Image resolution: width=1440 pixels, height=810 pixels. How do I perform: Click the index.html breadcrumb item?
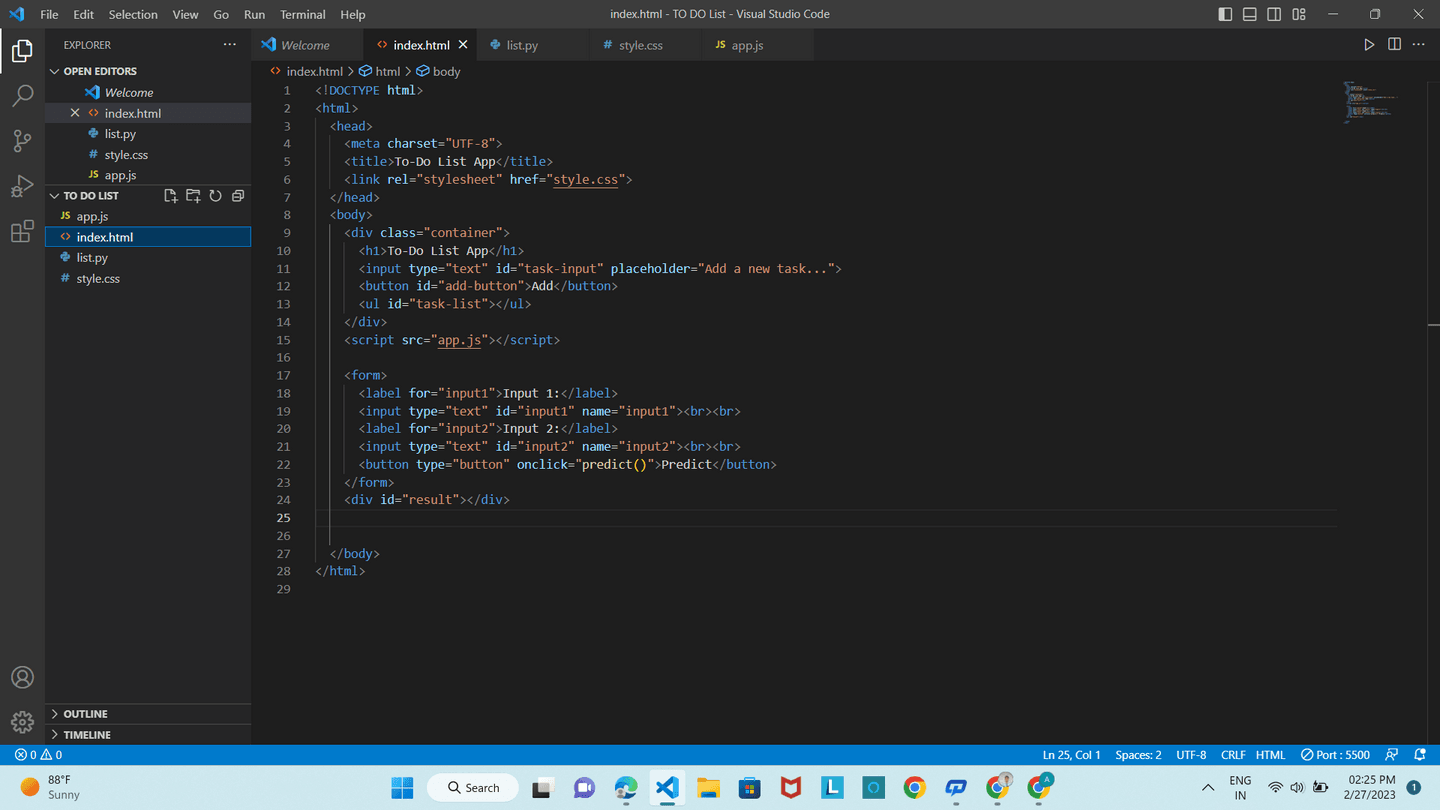307,72
